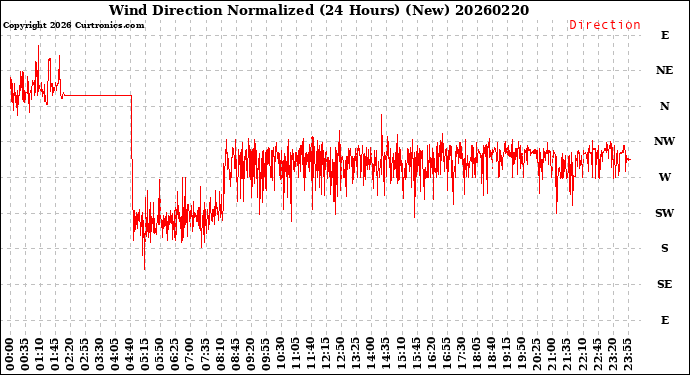Click the '16:55' time label
This screenshot has width=690, height=375.
tap(446, 355)
